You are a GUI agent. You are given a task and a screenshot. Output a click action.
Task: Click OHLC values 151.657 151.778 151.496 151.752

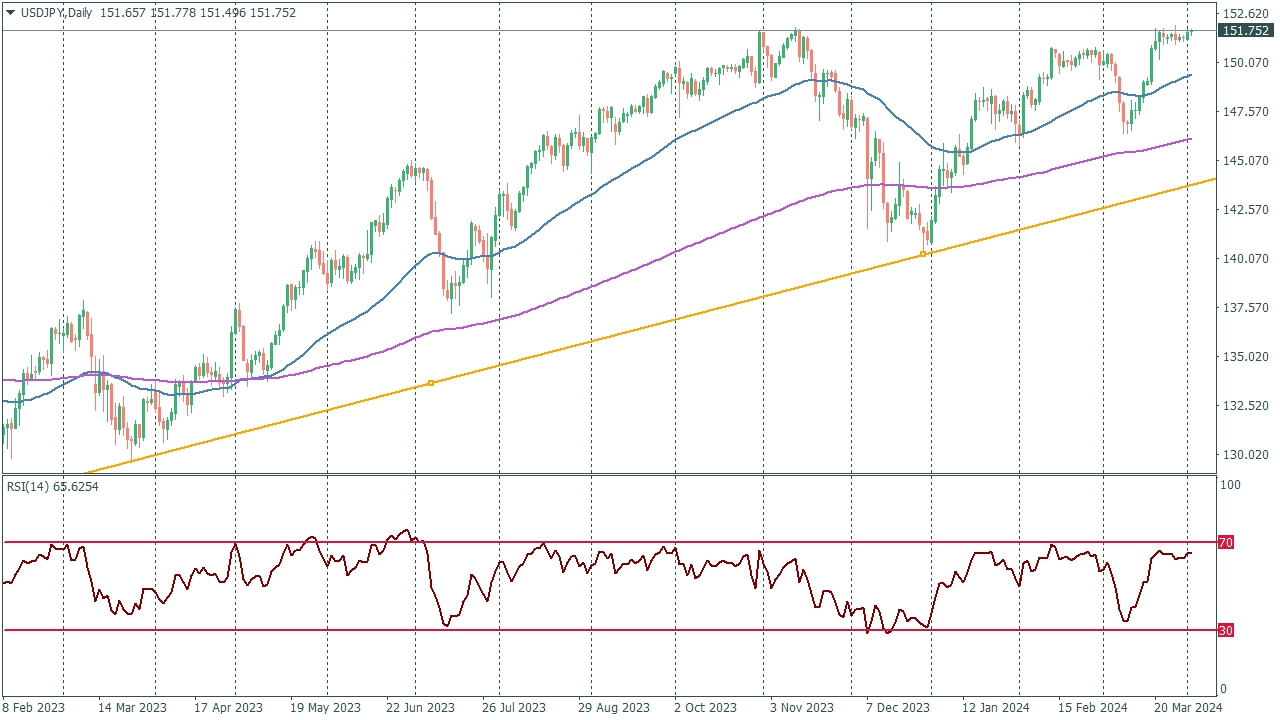[198, 13]
